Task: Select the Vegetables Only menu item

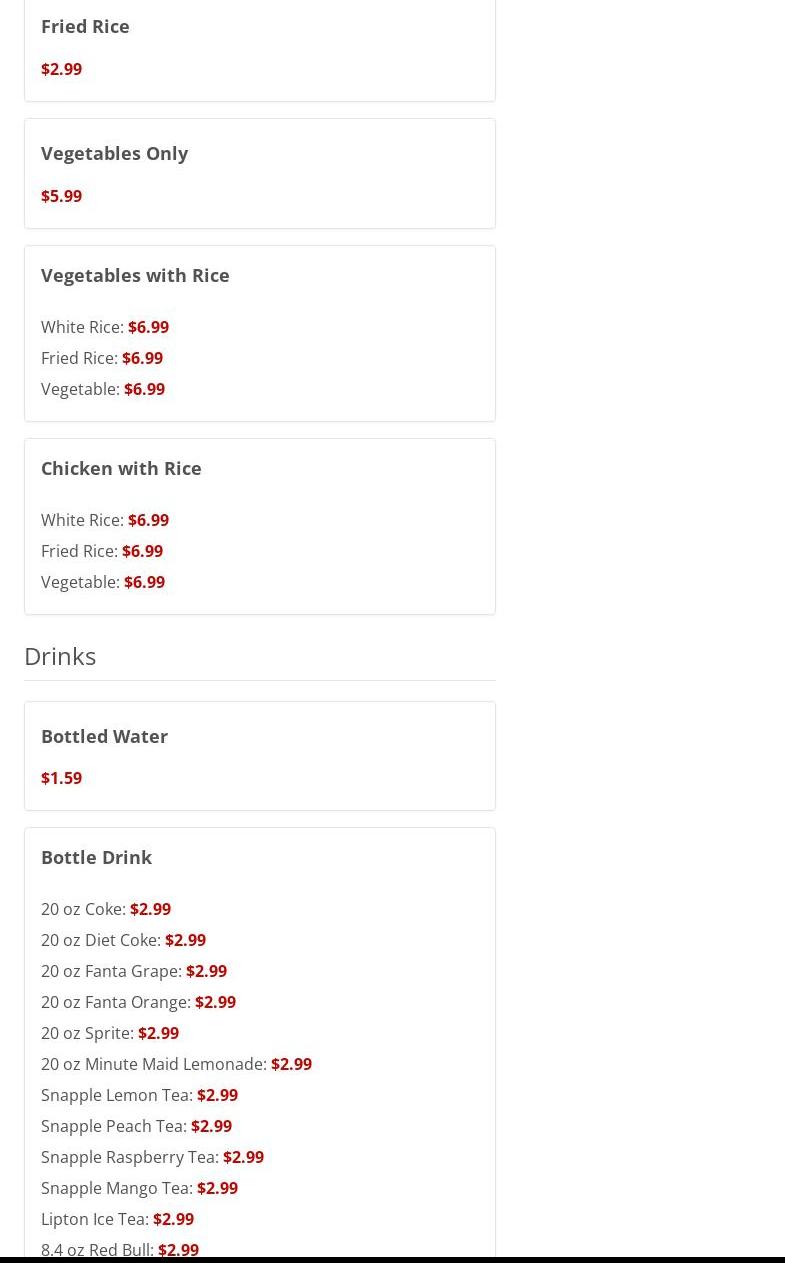Action: (114, 153)
